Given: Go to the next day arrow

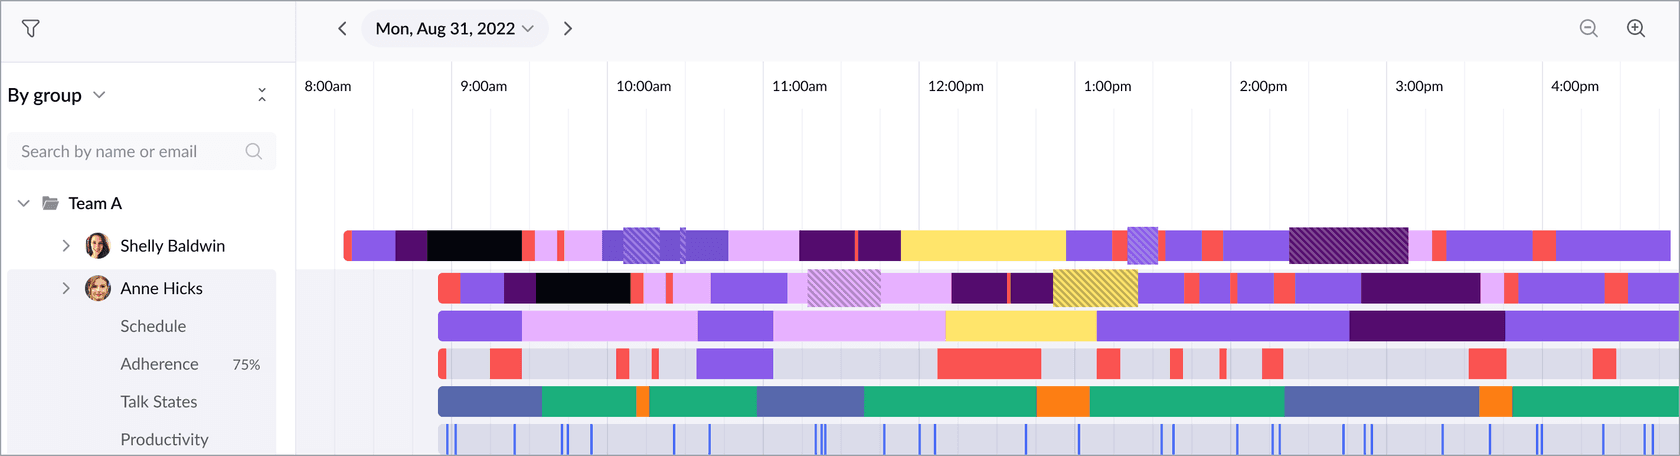Looking at the screenshot, I should (568, 29).
